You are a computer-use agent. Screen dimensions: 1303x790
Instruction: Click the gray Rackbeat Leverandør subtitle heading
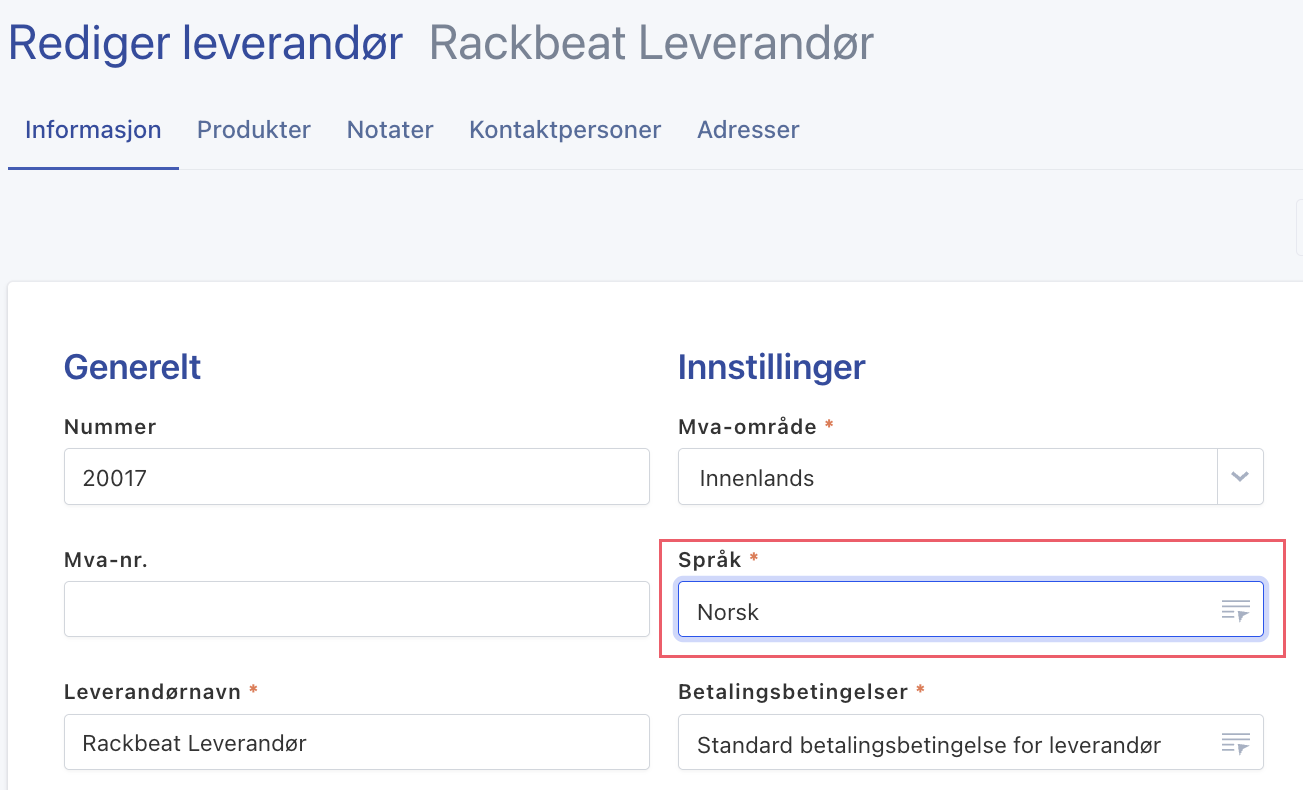[x=651, y=44]
